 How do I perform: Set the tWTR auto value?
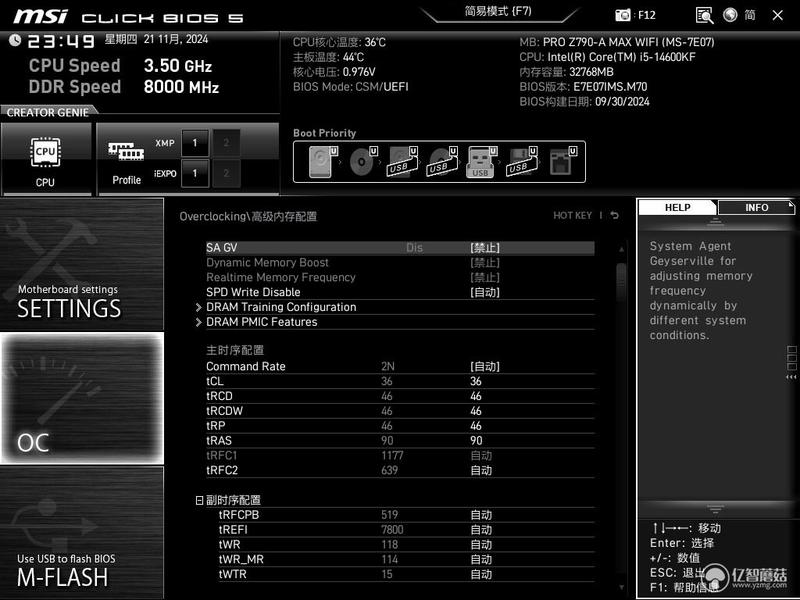481,574
